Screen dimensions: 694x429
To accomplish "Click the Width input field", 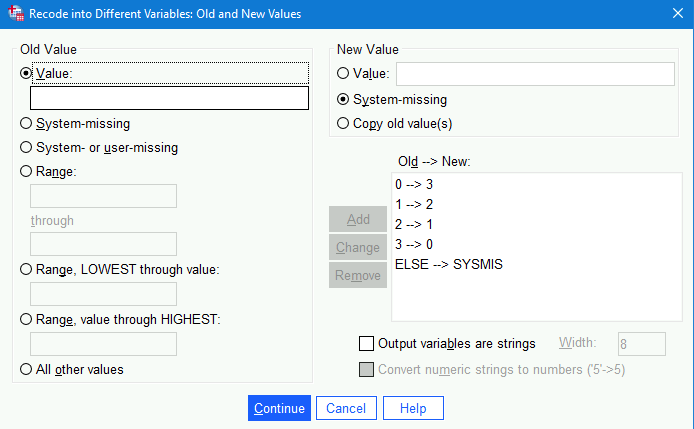I will [x=642, y=344].
